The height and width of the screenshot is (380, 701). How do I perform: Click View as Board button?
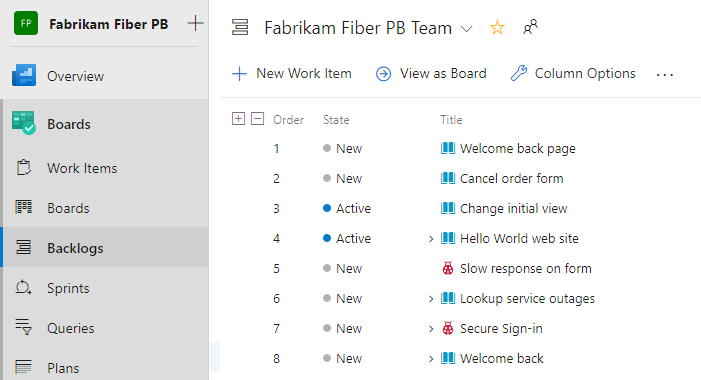click(x=431, y=74)
